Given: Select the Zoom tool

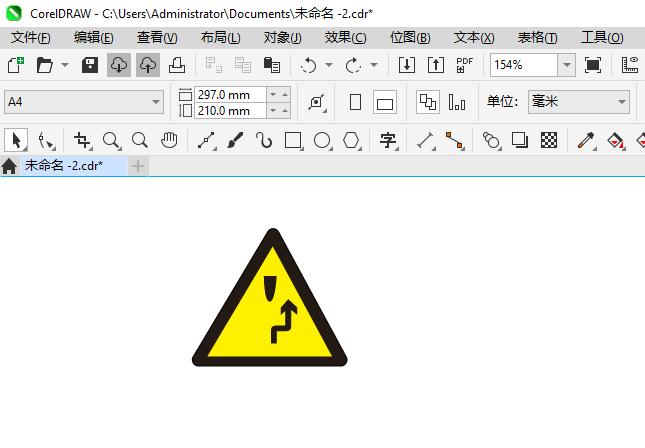Looking at the screenshot, I should (x=111, y=141).
